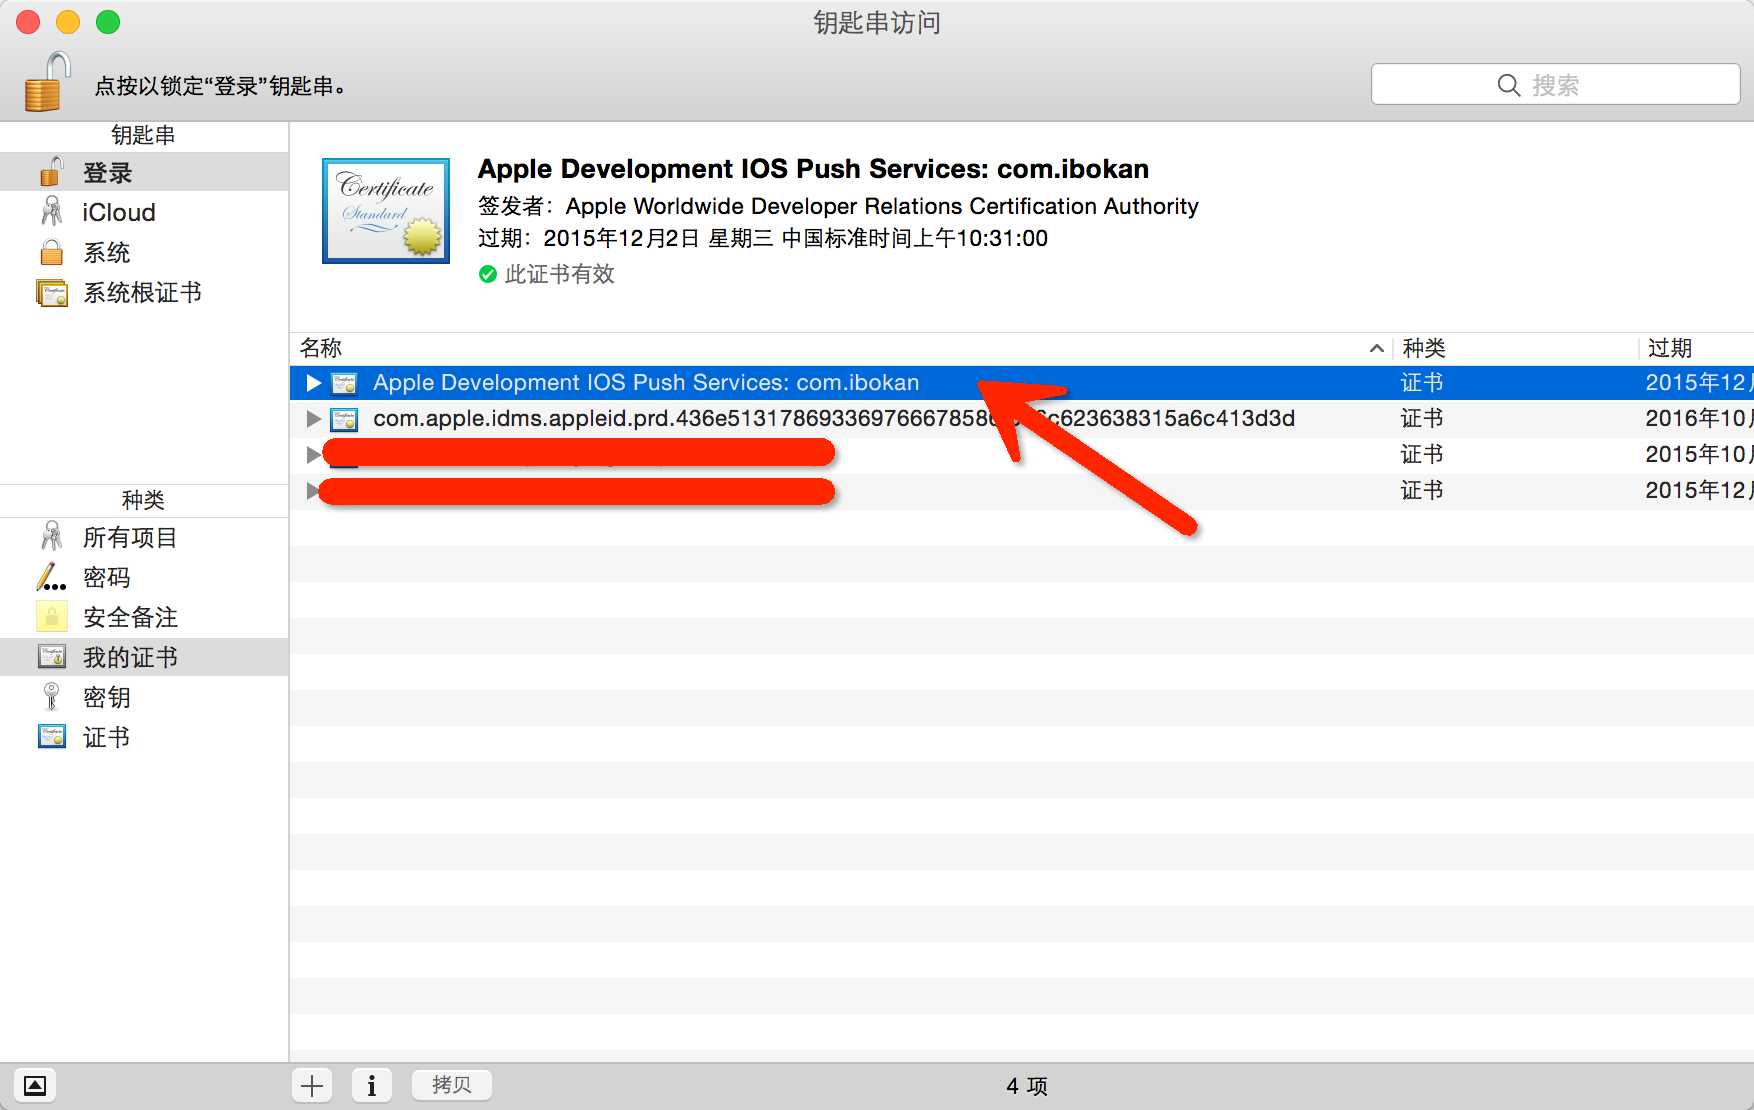Show the 密钥 category
The image size is (1754, 1110).
coord(144,697)
